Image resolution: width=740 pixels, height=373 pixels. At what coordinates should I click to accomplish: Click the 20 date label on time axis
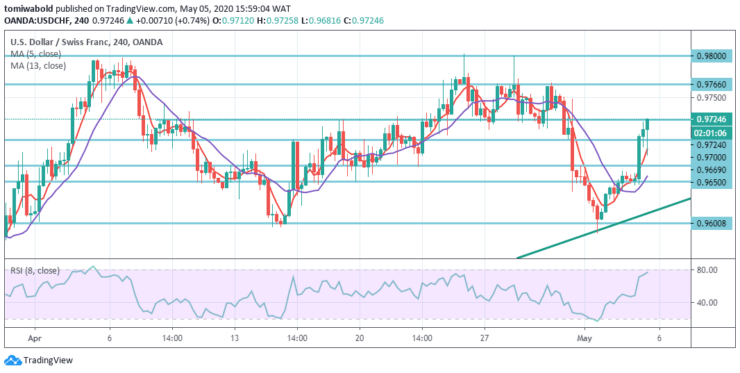[359, 338]
